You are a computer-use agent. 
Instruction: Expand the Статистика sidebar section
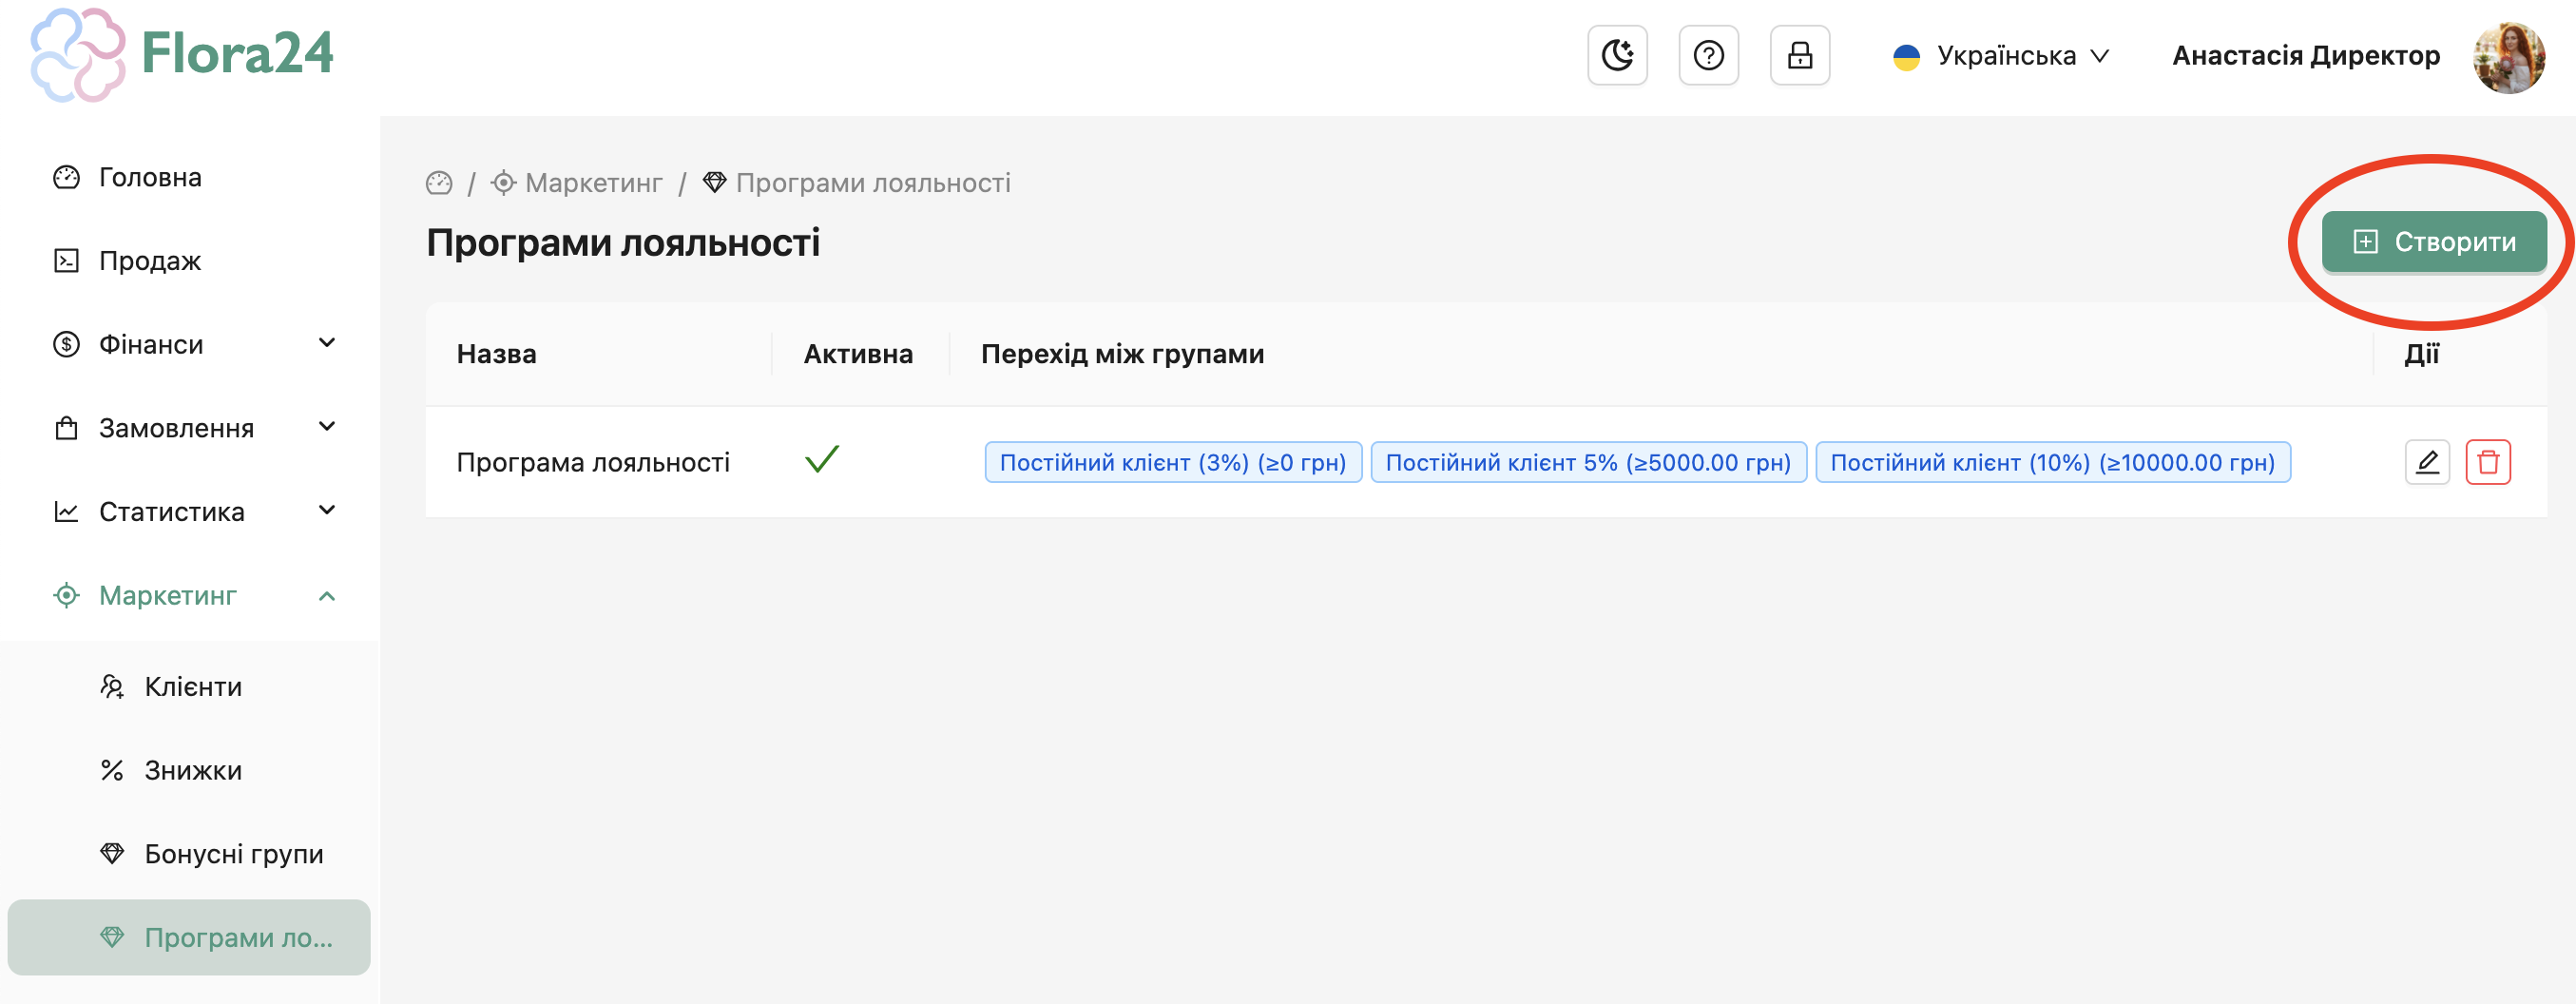pos(193,512)
